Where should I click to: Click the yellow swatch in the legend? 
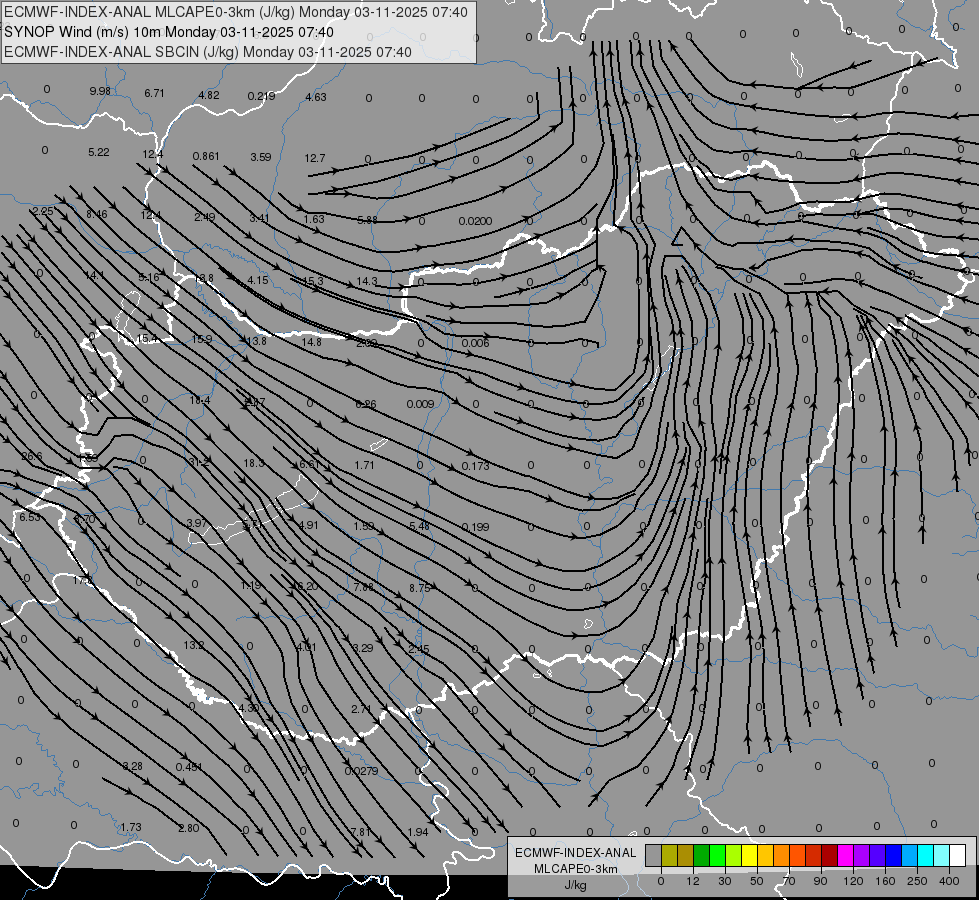(749, 856)
